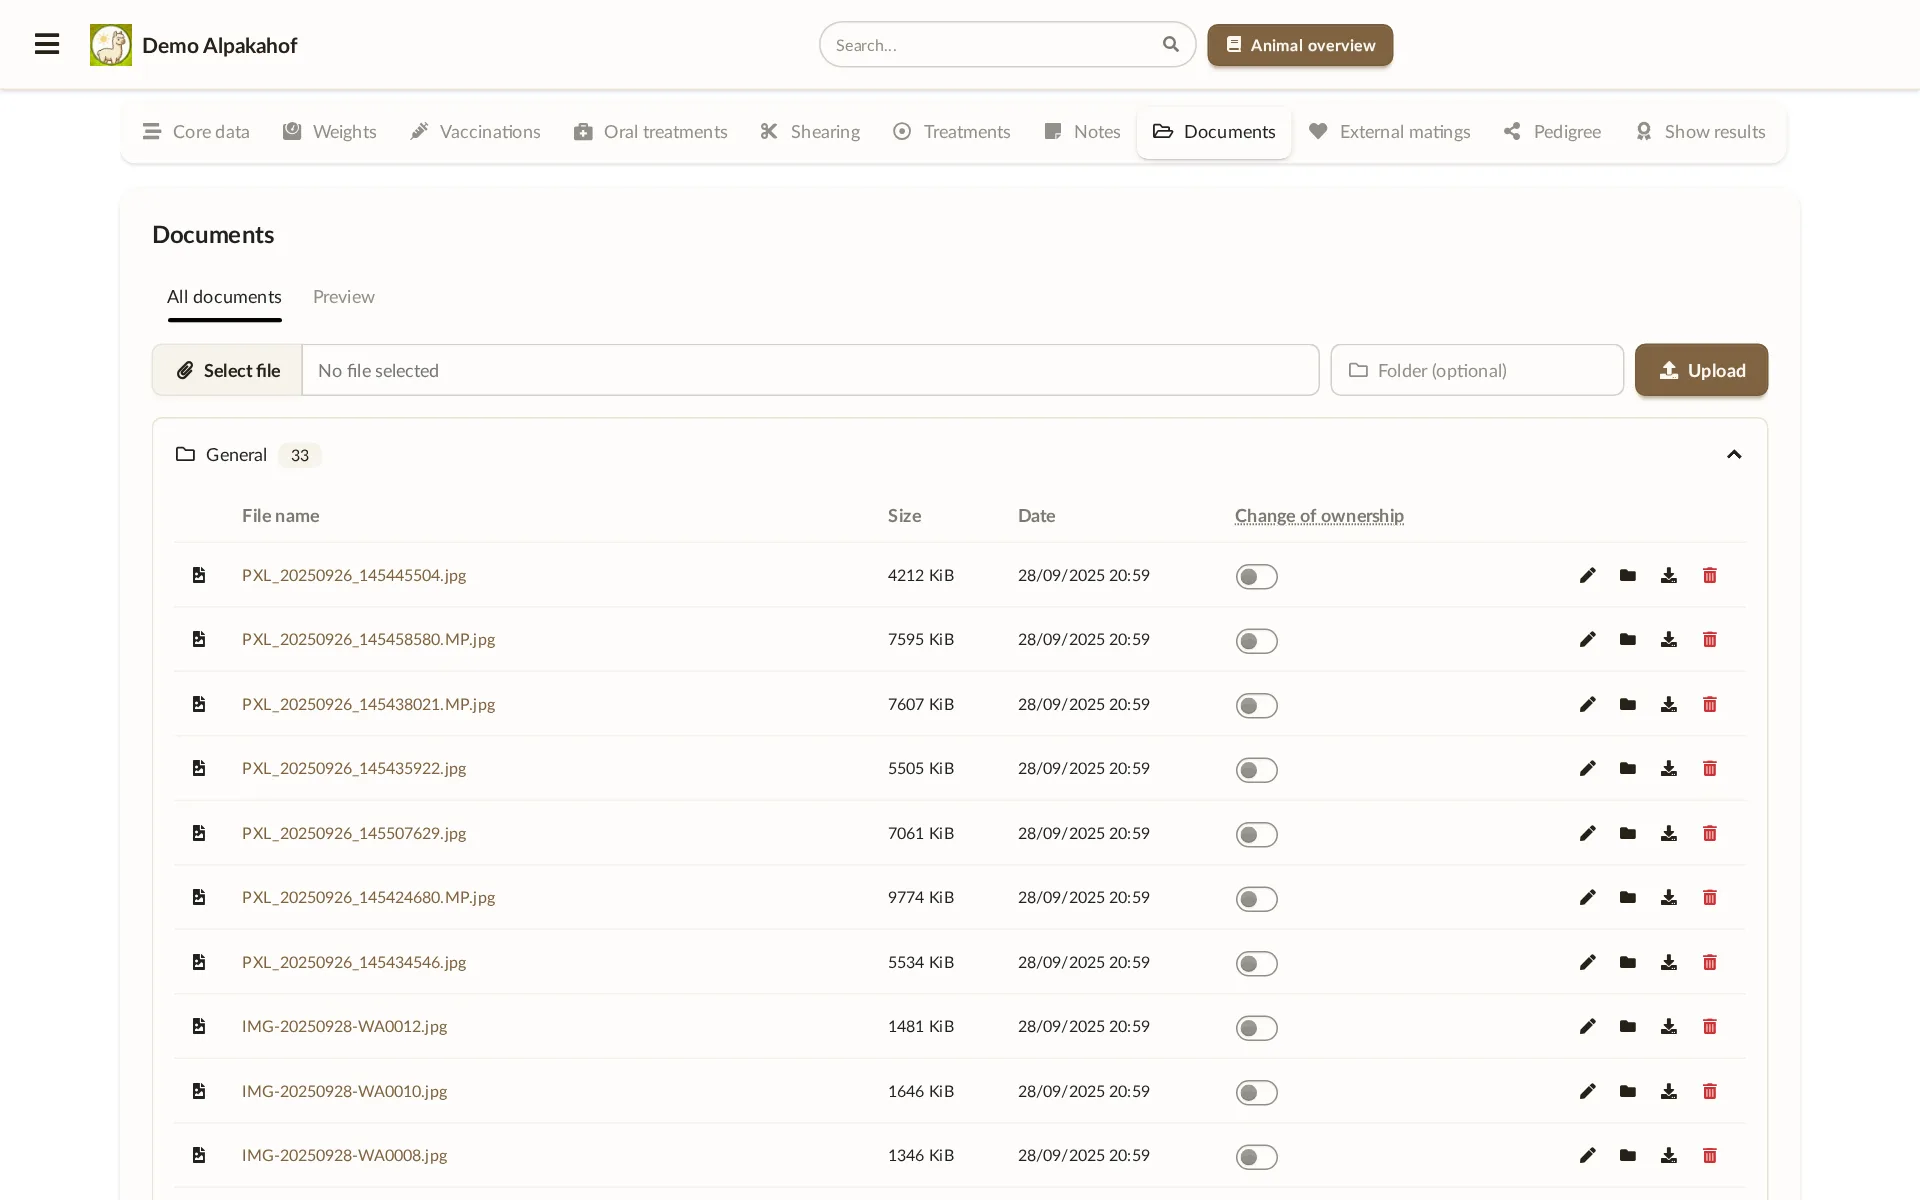
Task: Toggle ownership switch for IMG-20250928-WA0010.jpg
Action: click(x=1256, y=1092)
